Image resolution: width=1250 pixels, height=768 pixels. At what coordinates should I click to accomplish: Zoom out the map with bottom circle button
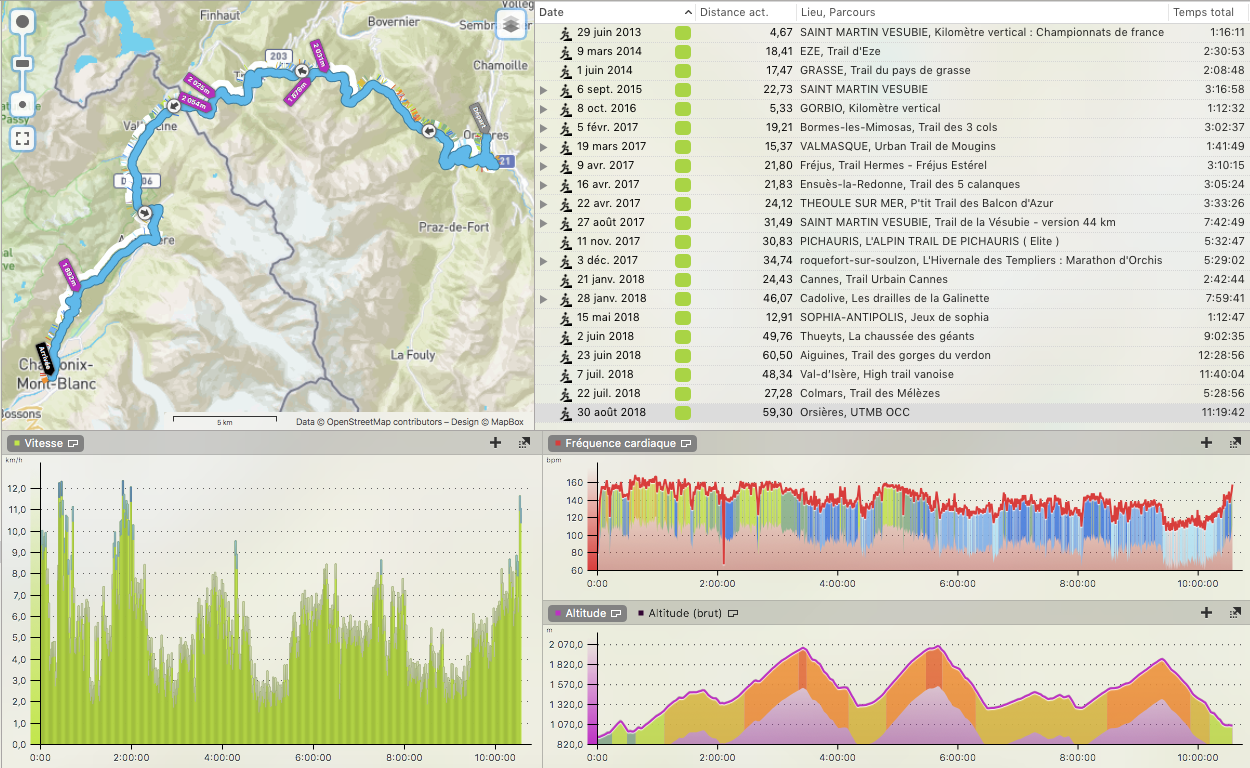(23, 103)
